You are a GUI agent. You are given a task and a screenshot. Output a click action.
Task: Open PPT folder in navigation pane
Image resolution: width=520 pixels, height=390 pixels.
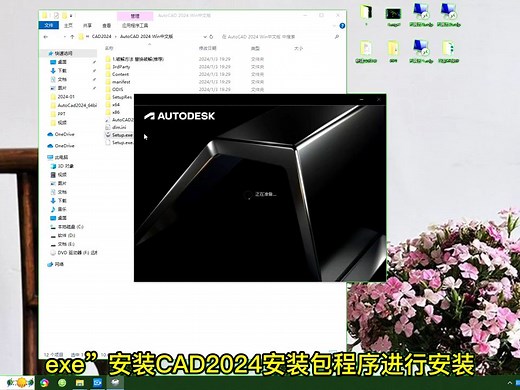pyautogui.click(x=58, y=114)
